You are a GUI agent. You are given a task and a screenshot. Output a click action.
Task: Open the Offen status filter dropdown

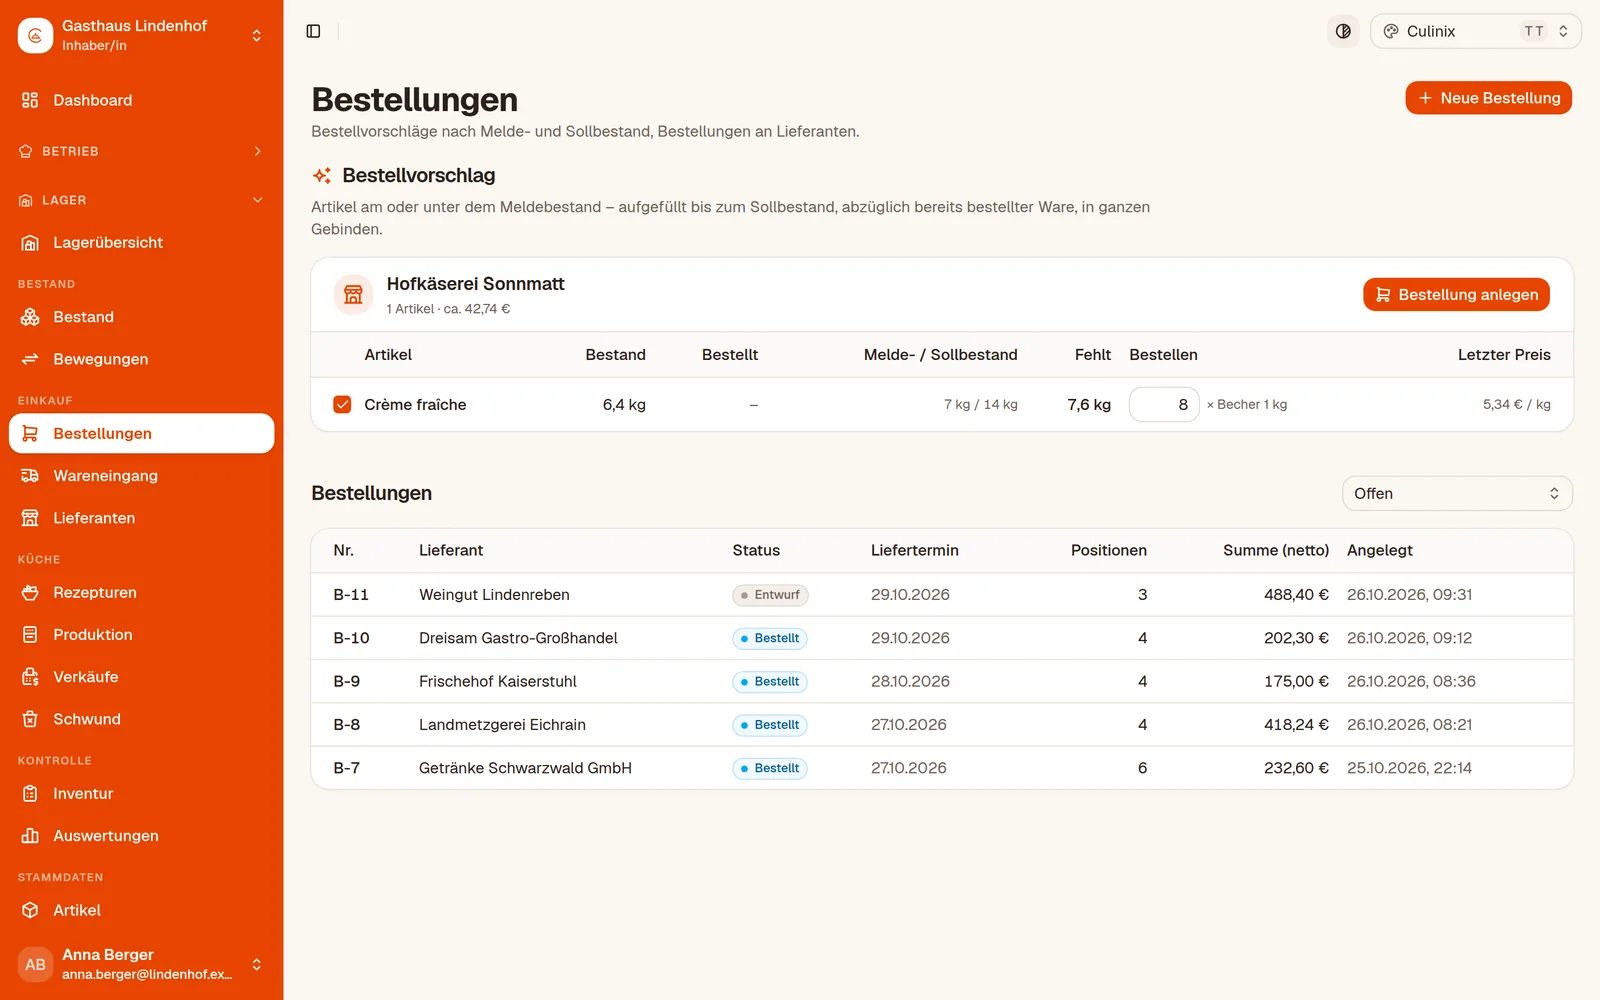[x=1457, y=494]
